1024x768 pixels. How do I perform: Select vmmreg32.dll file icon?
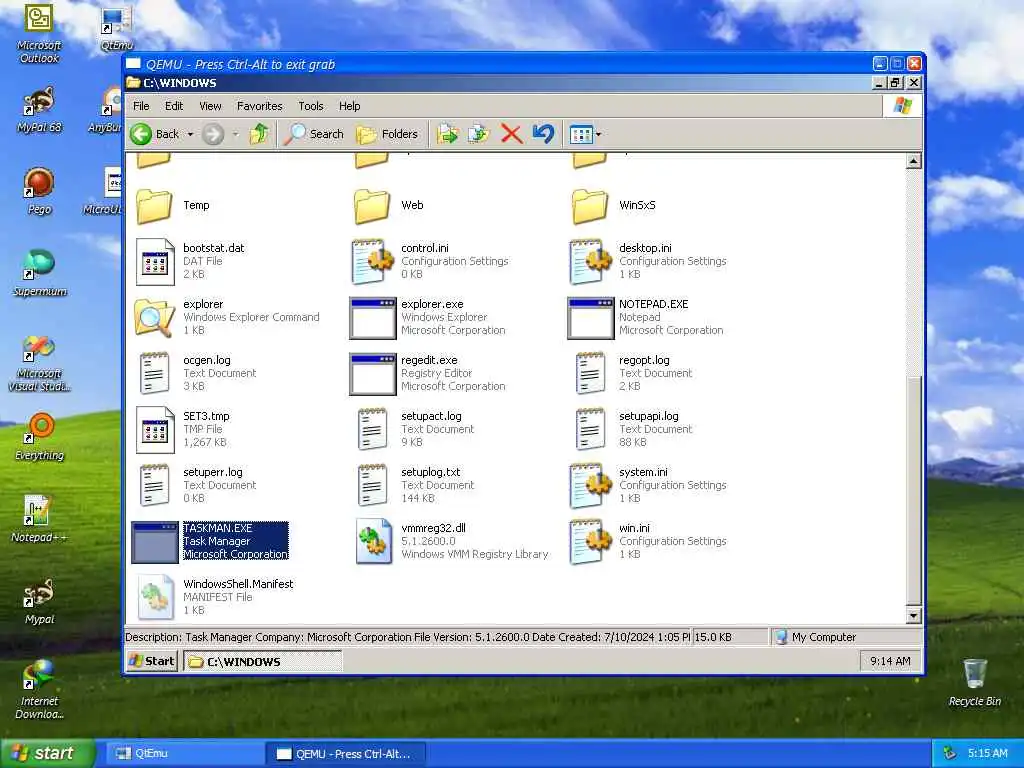click(373, 541)
